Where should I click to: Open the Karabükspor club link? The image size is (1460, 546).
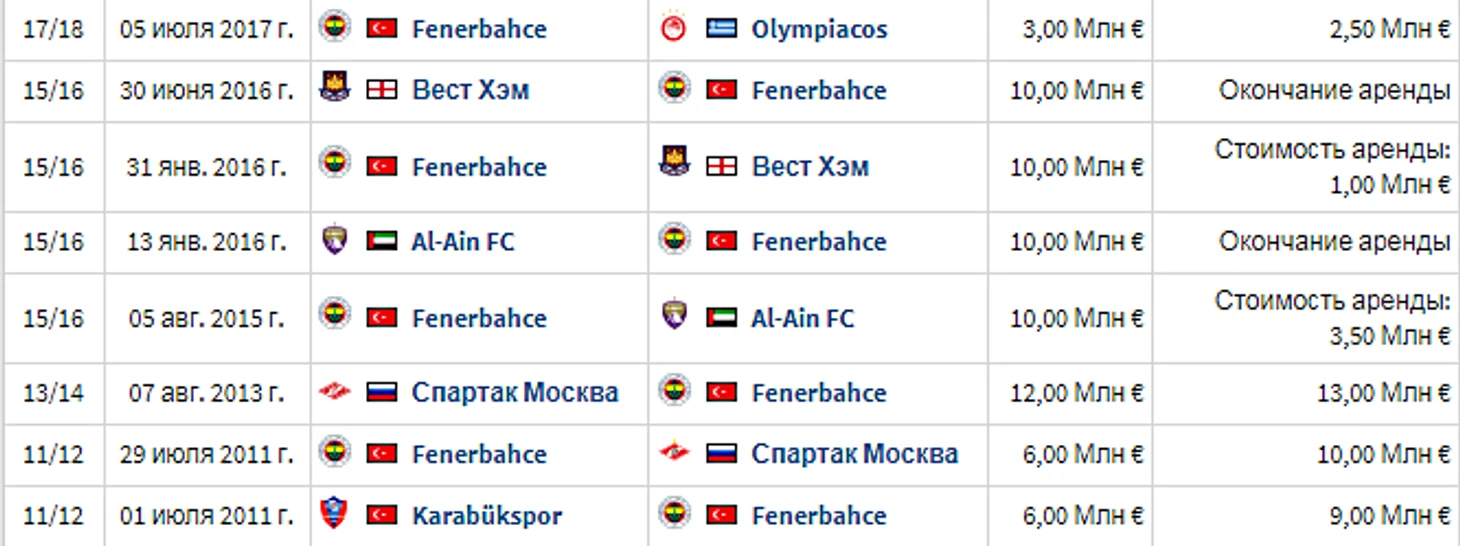click(x=486, y=516)
